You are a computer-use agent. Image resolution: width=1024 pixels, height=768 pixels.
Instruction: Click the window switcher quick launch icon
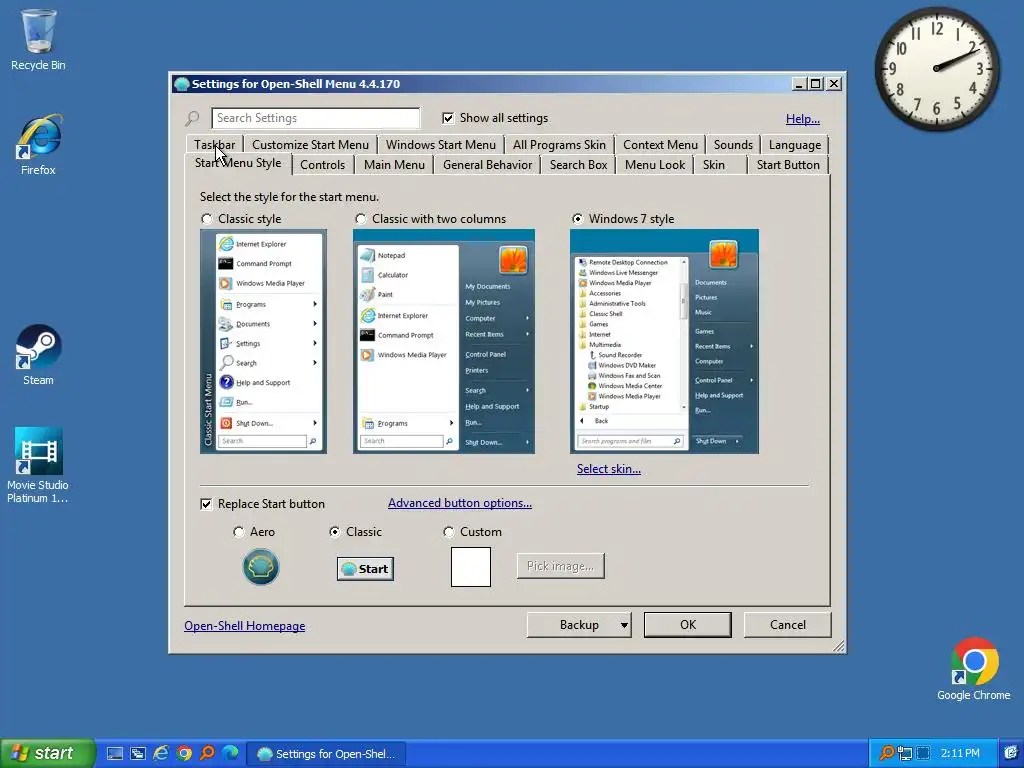[138, 754]
